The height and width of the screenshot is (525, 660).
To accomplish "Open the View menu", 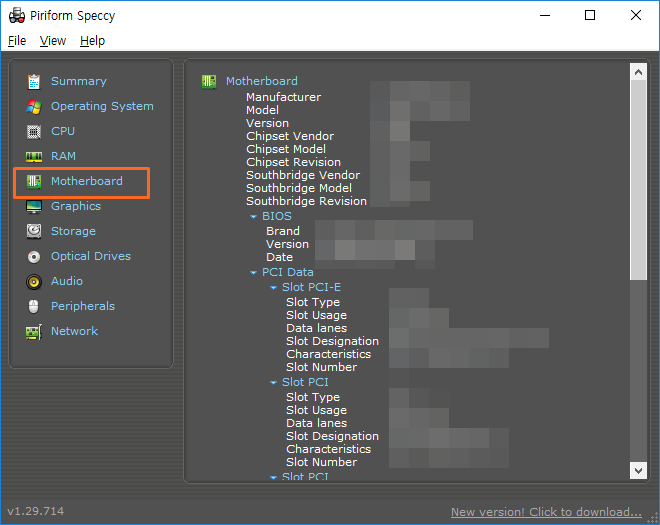I will pyautogui.click(x=53, y=41).
